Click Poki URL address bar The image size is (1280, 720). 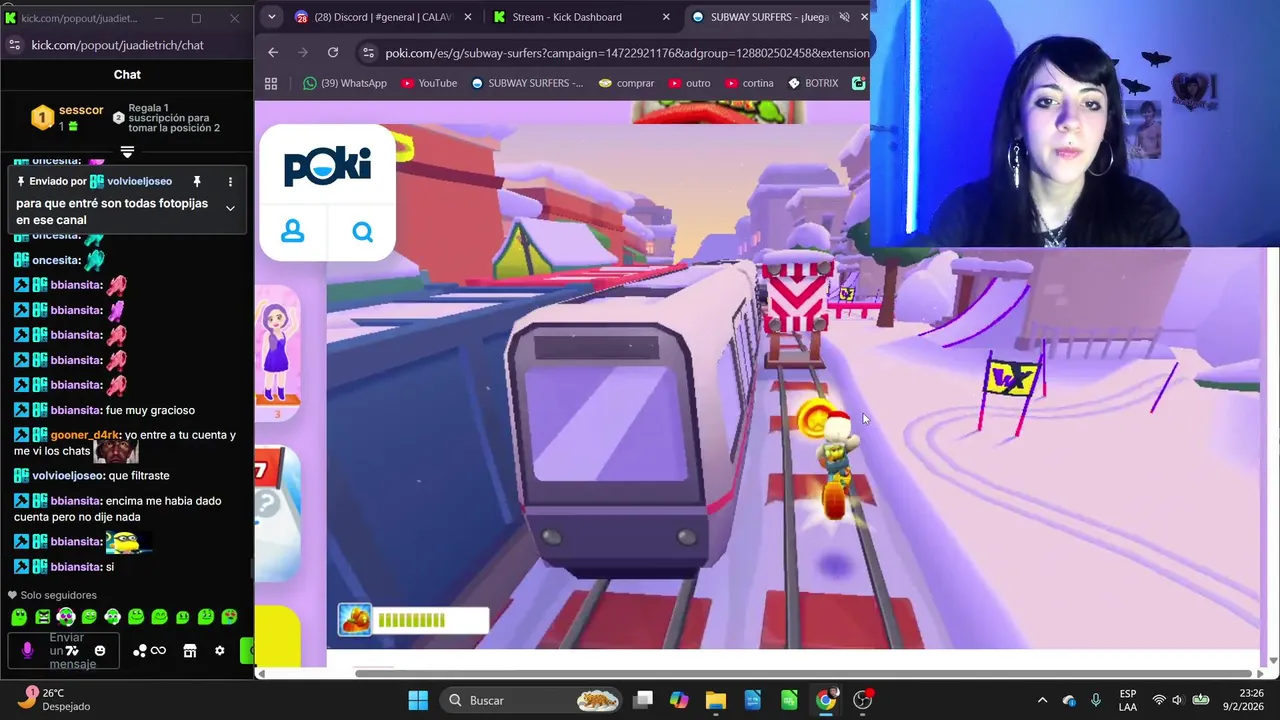coord(627,53)
